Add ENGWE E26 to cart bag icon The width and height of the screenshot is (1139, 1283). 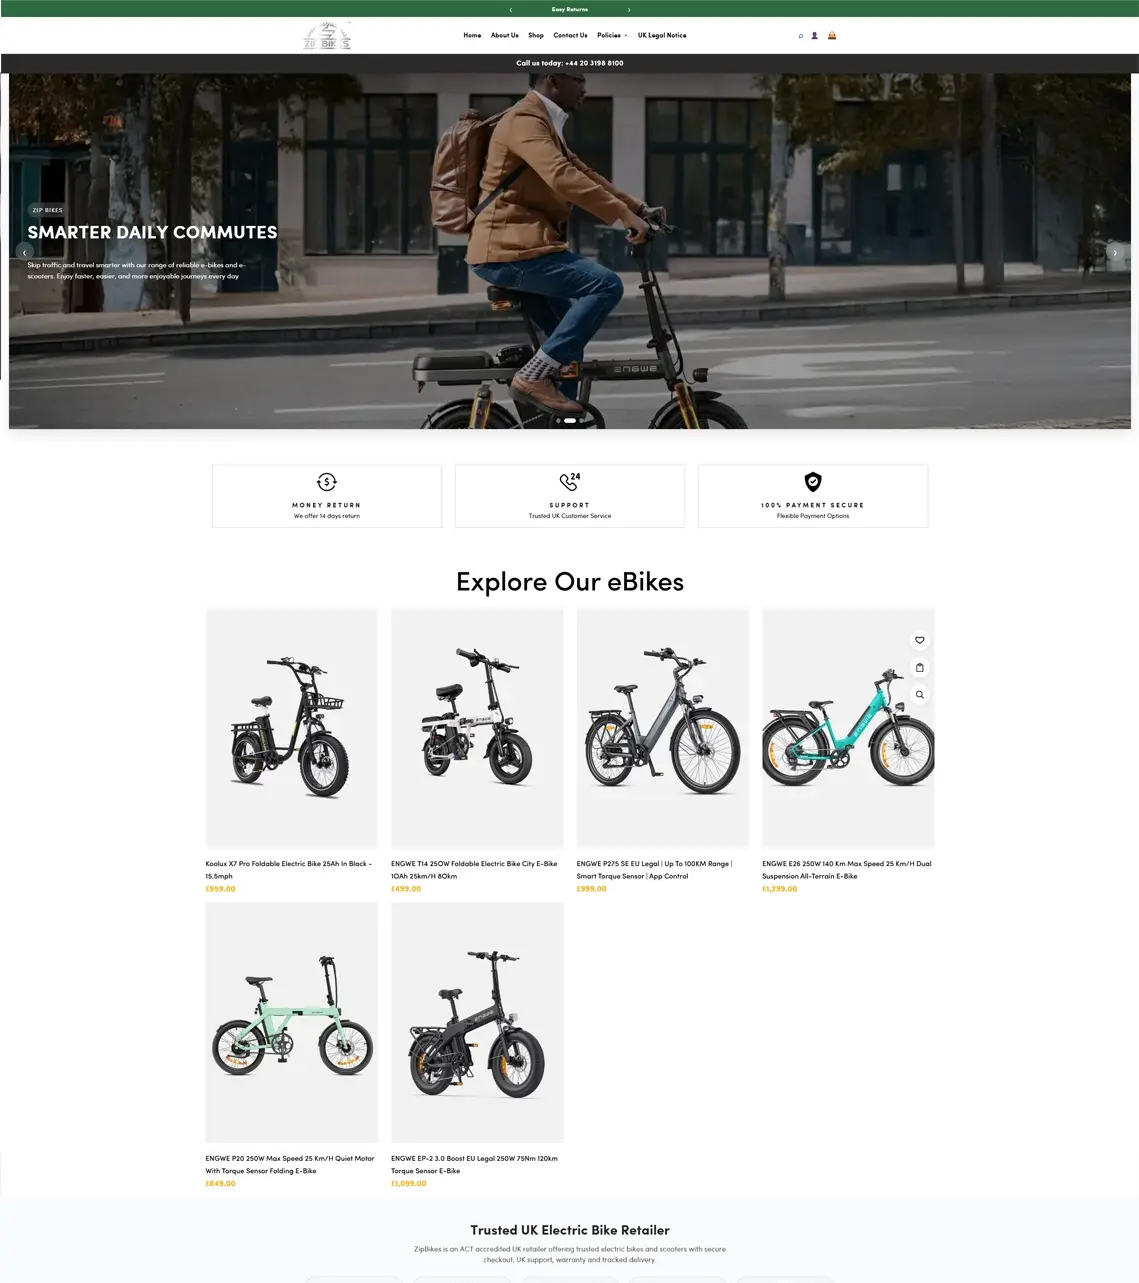(920, 667)
